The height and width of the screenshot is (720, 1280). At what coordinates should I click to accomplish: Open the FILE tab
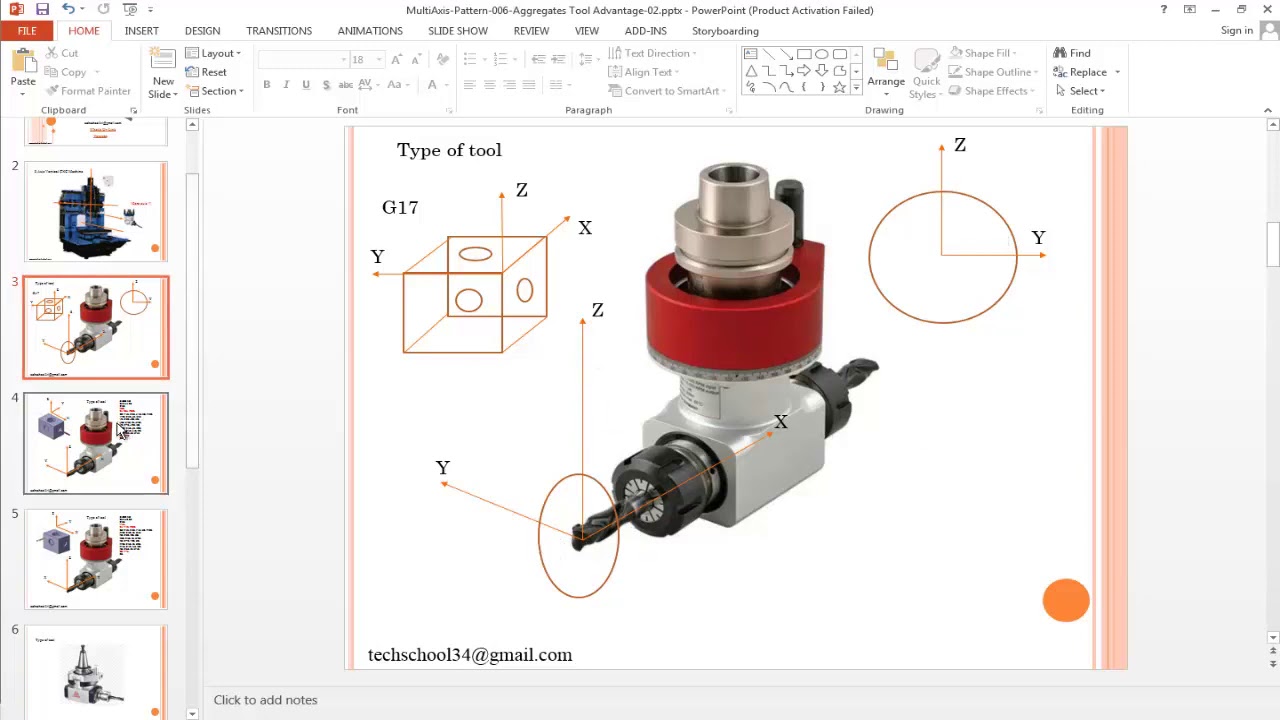coord(27,31)
